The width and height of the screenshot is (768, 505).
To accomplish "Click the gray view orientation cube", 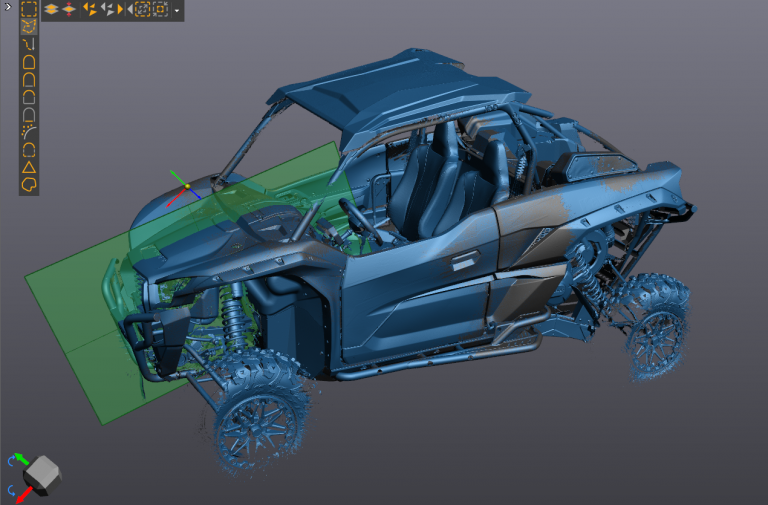I will 43,475.
